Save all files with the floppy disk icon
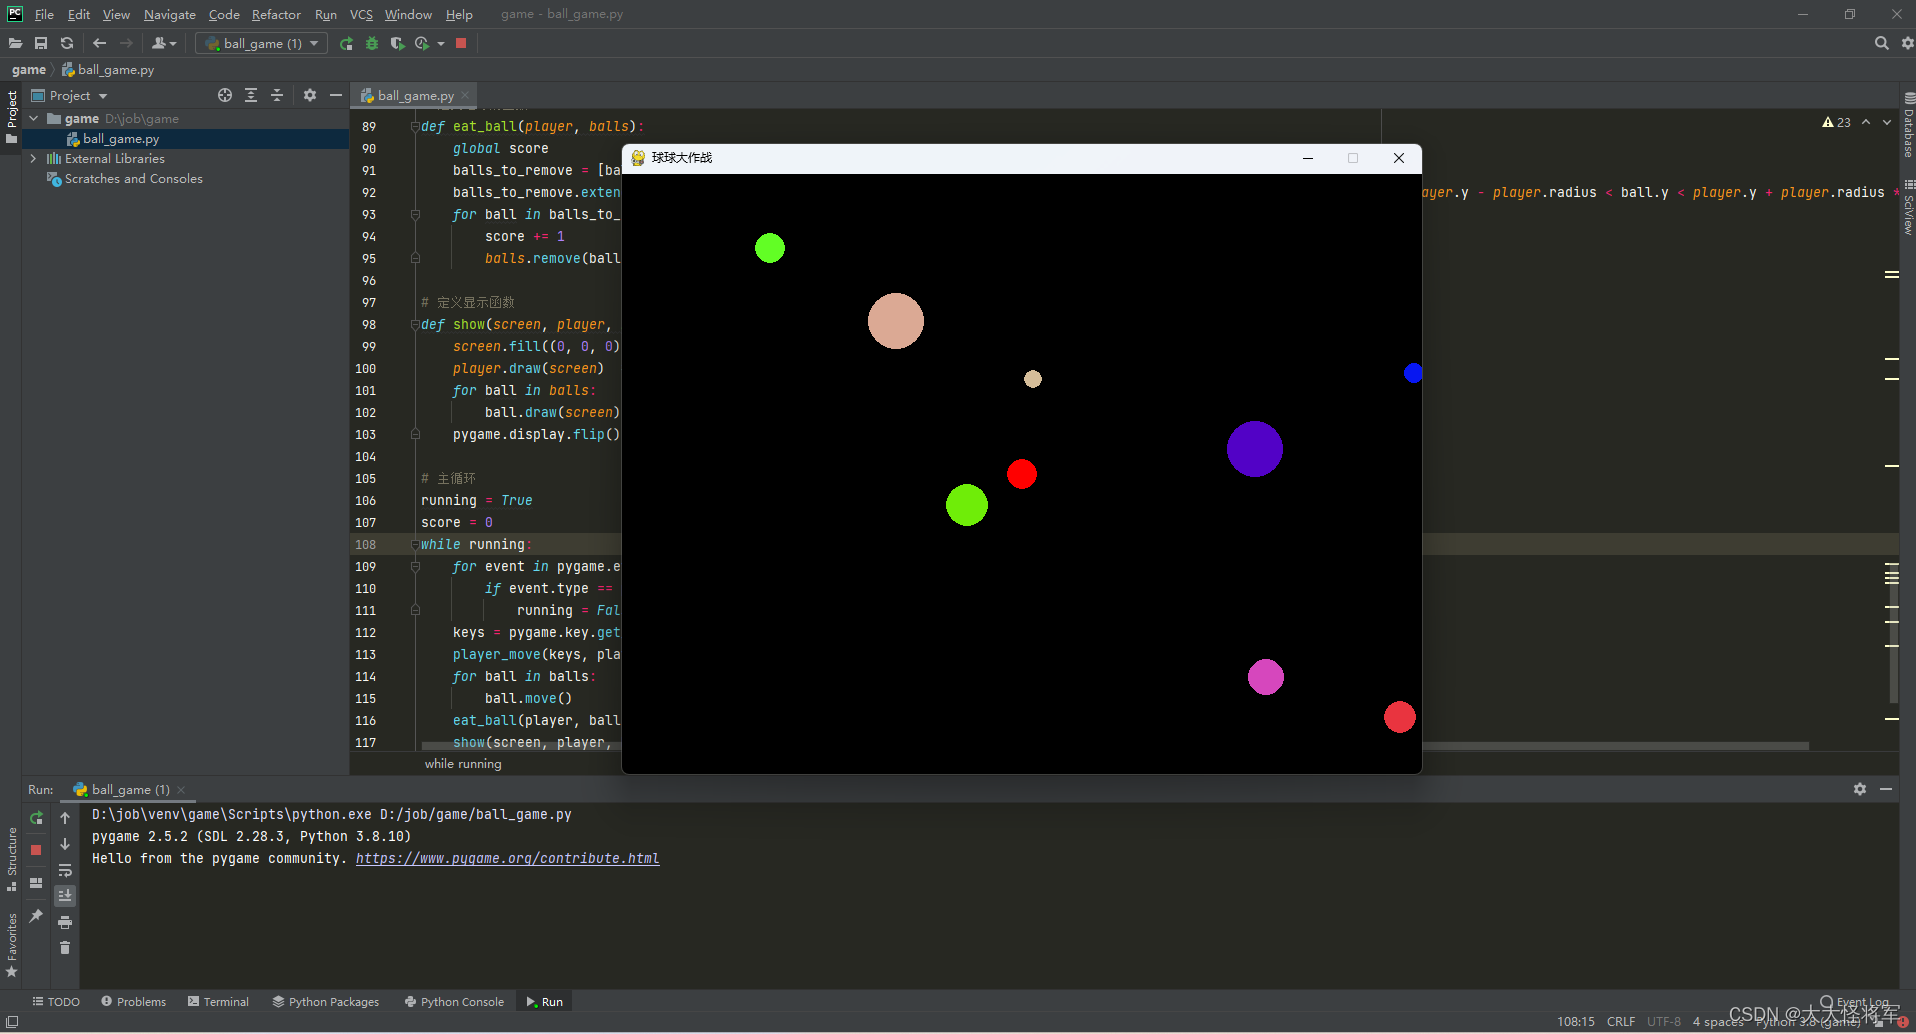Screen dimensions: 1916x1034 tap(41, 43)
